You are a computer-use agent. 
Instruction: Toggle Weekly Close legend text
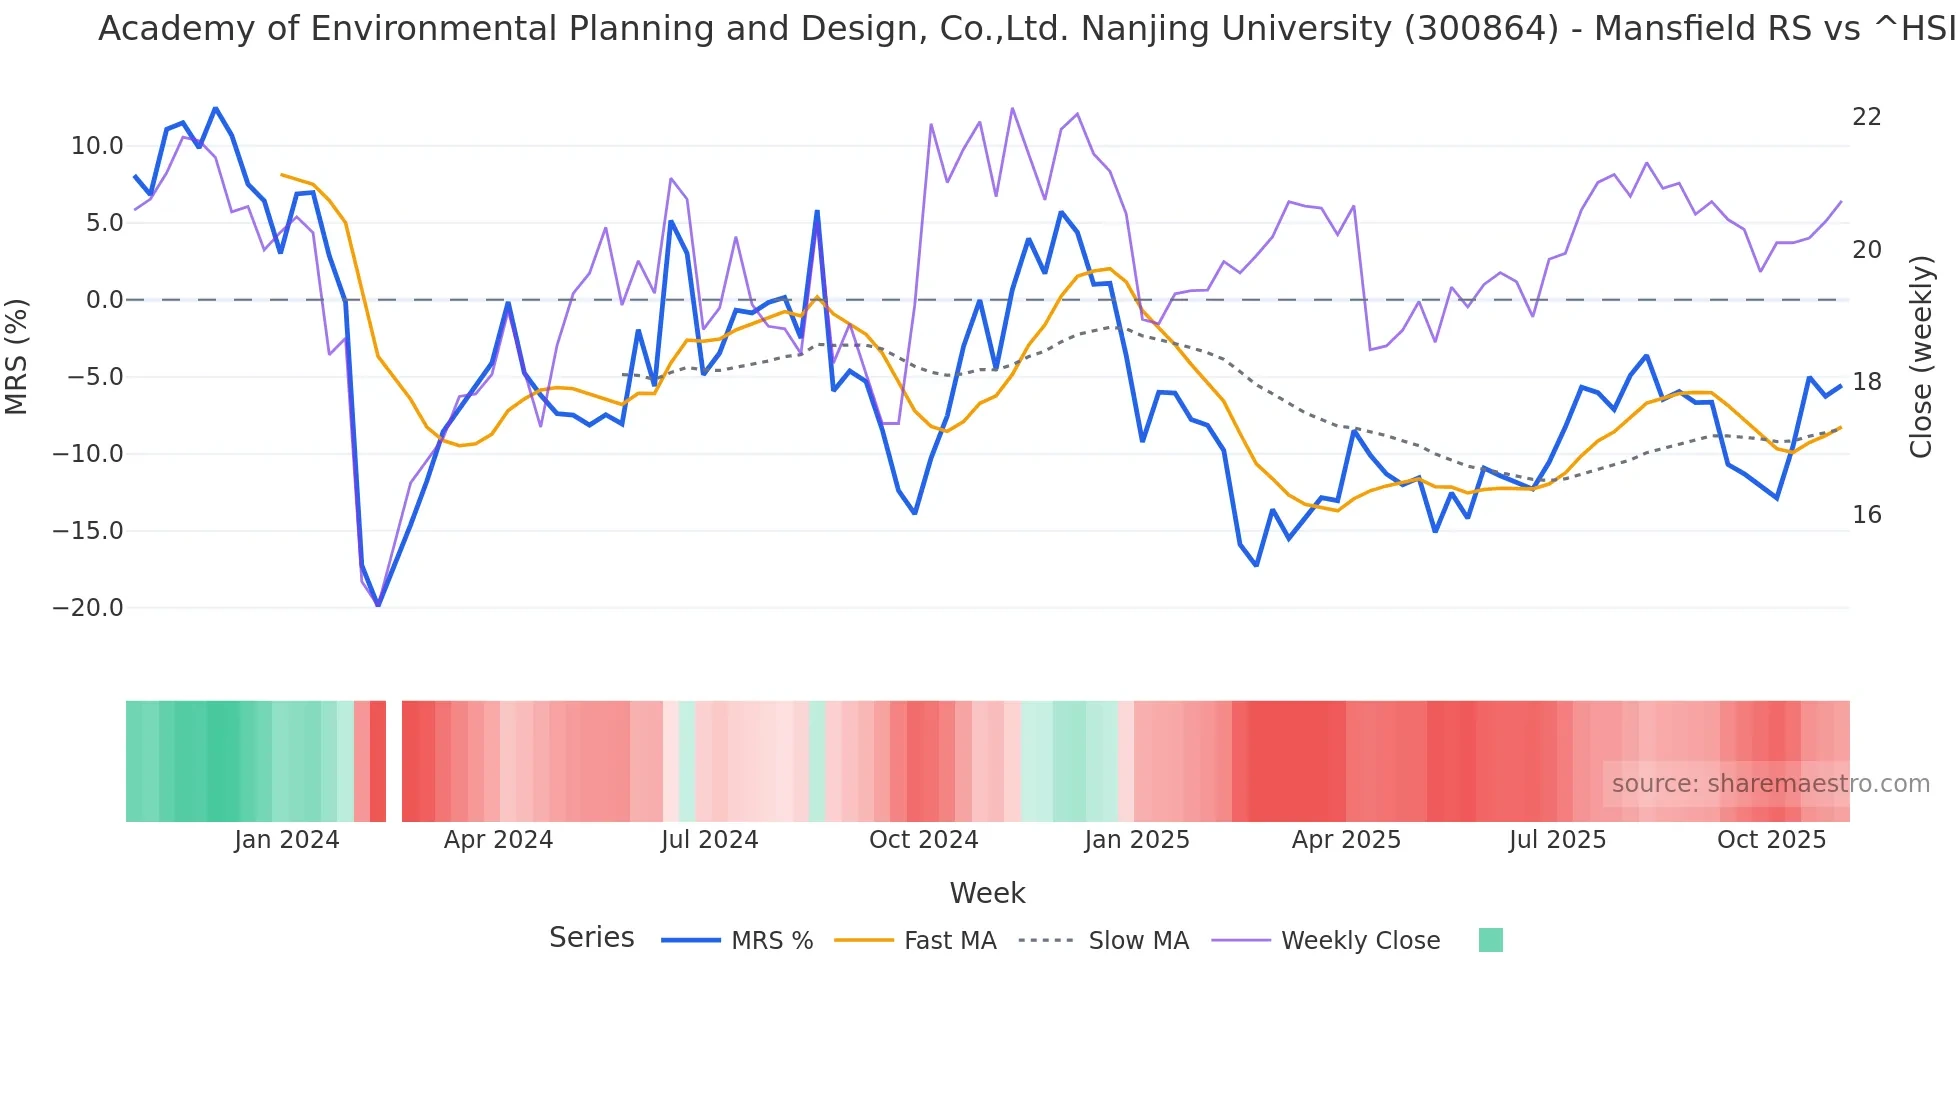pyautogui.click(x=1360, y=941)
